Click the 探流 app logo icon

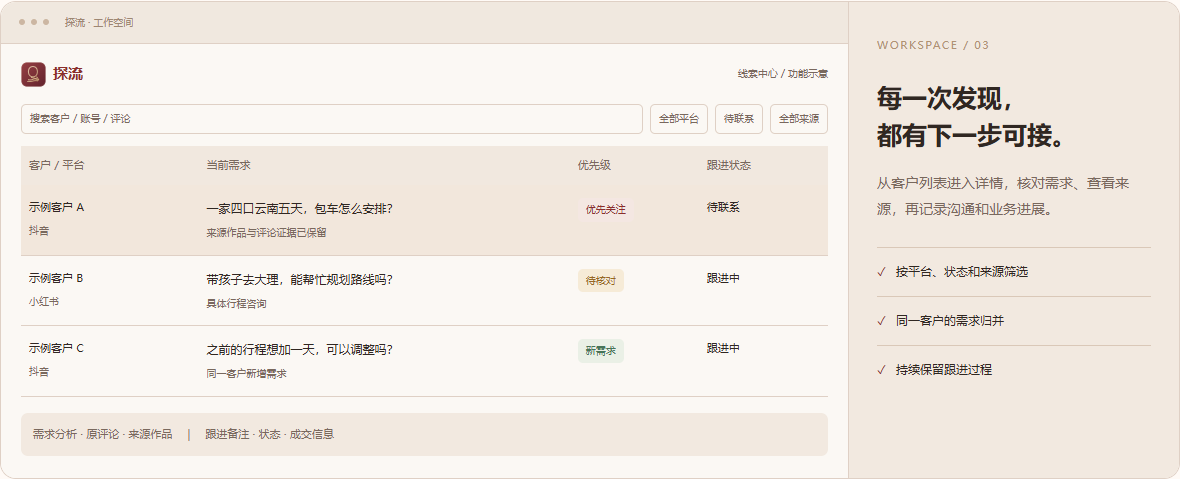point(34,74)
